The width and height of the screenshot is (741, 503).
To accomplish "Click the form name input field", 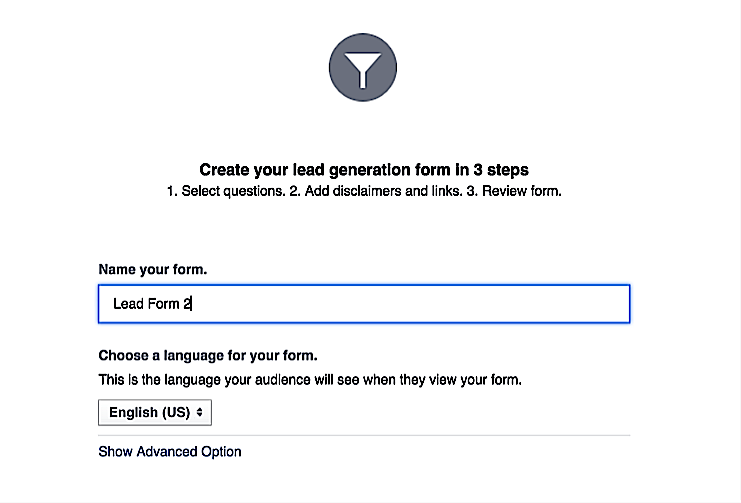I will click(x=364, y=304).
